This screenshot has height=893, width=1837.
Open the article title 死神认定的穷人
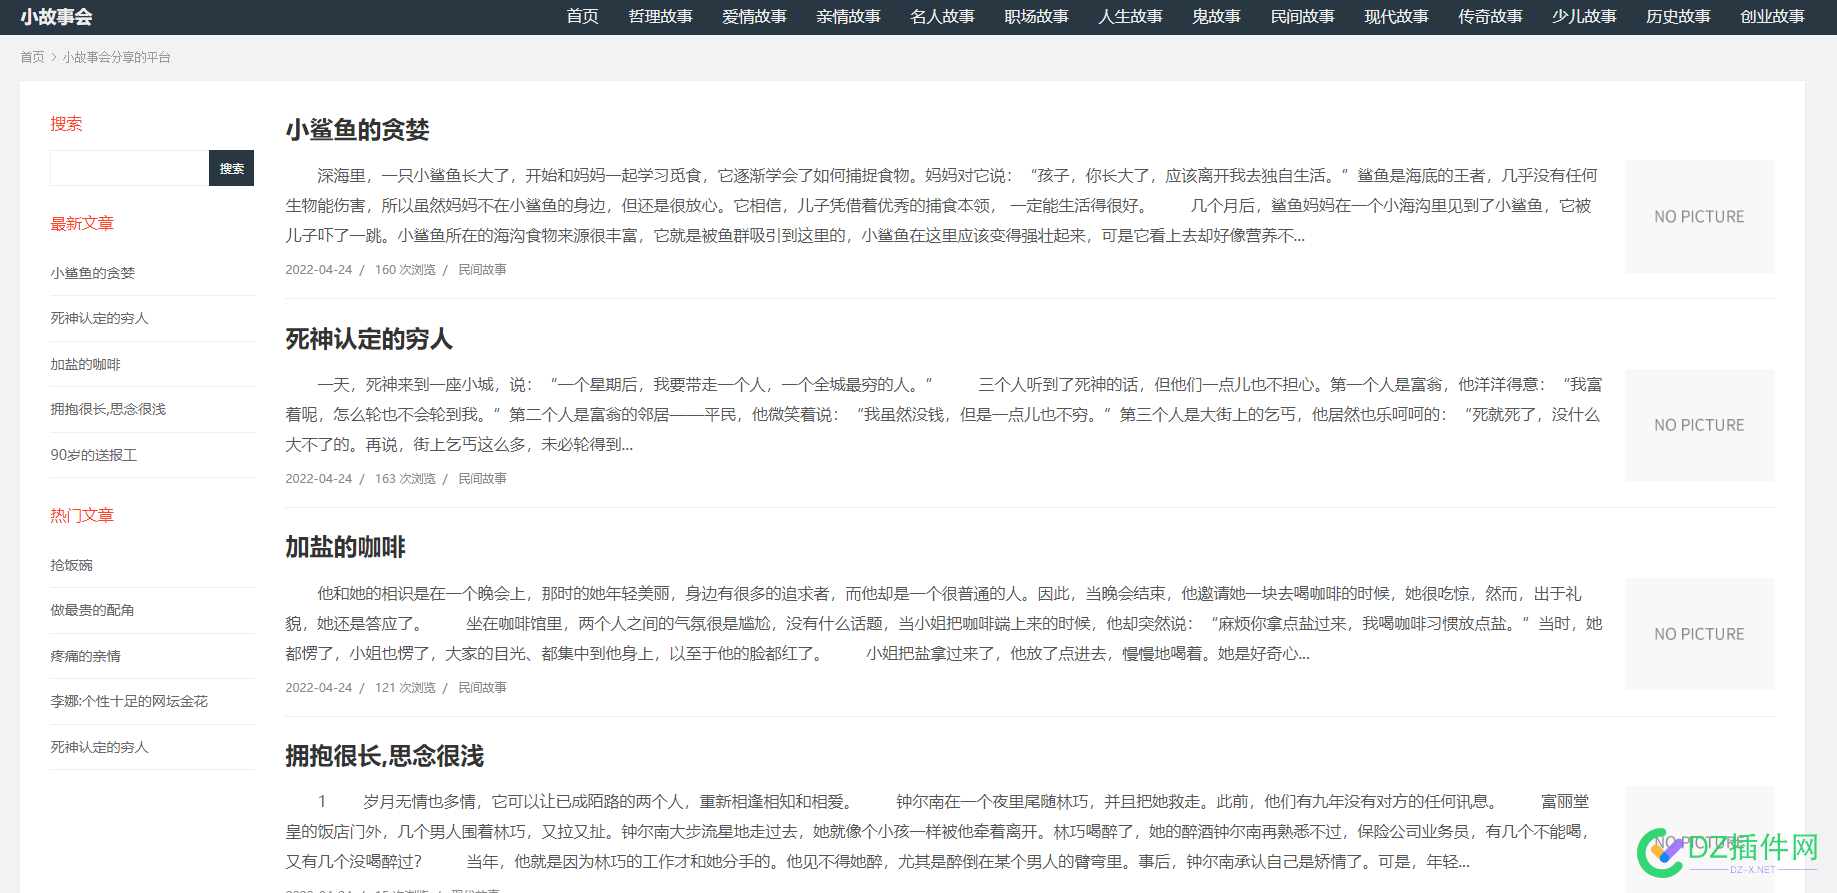[x=369, y=339]
